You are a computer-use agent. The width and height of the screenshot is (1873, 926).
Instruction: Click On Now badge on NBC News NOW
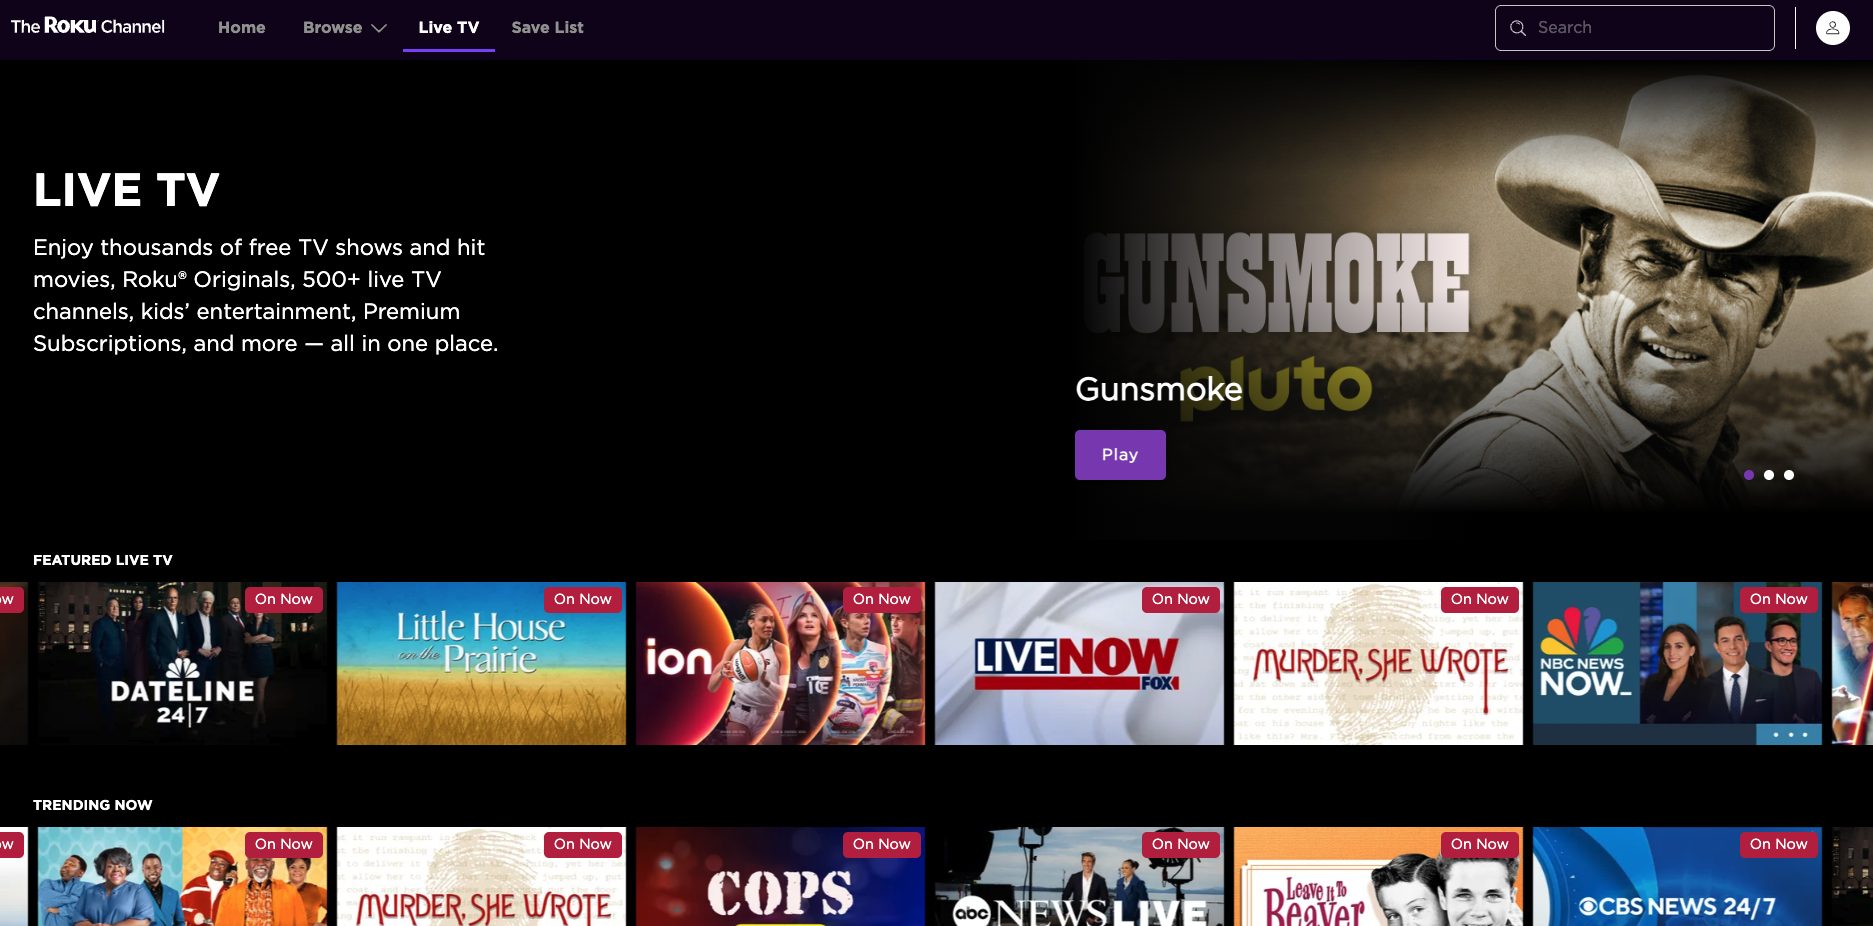(1779, 599)
